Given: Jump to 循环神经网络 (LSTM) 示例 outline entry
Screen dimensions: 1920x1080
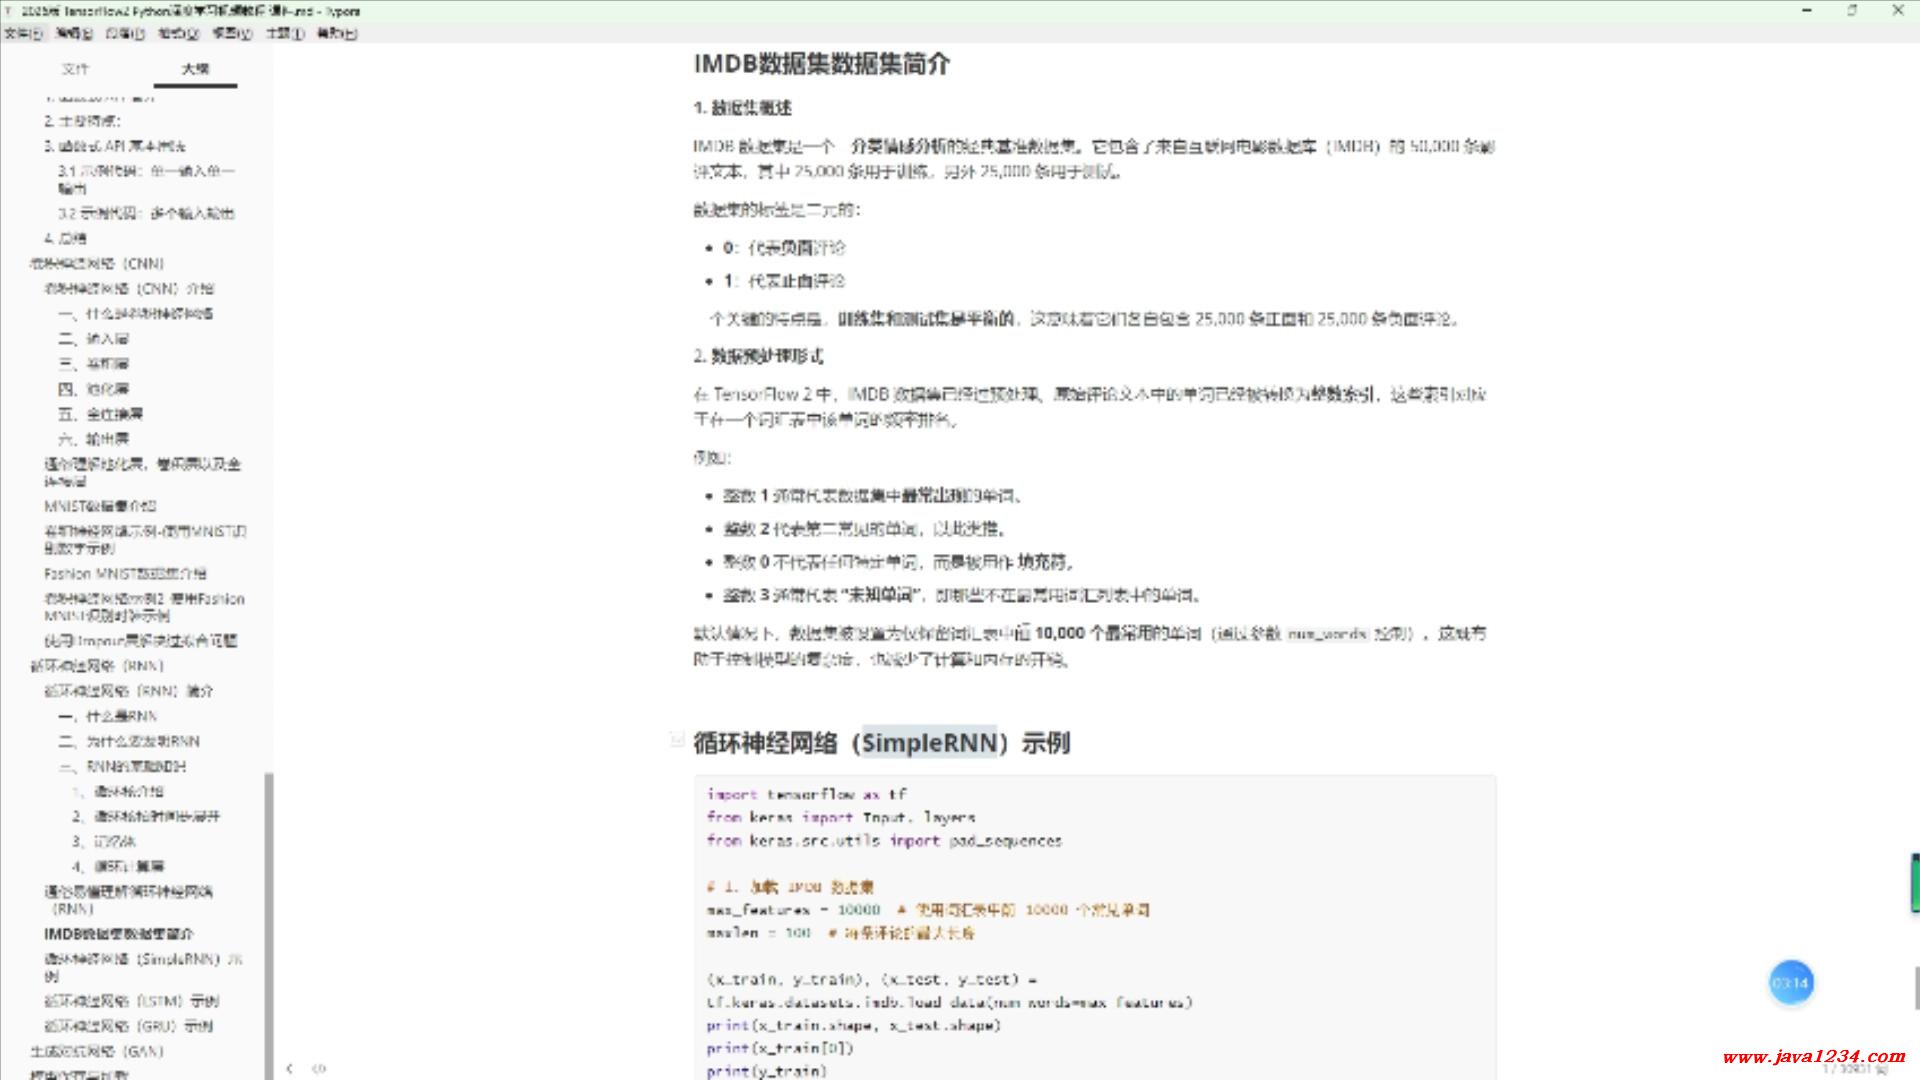Looking at the screenshot, I should 131,1001.
